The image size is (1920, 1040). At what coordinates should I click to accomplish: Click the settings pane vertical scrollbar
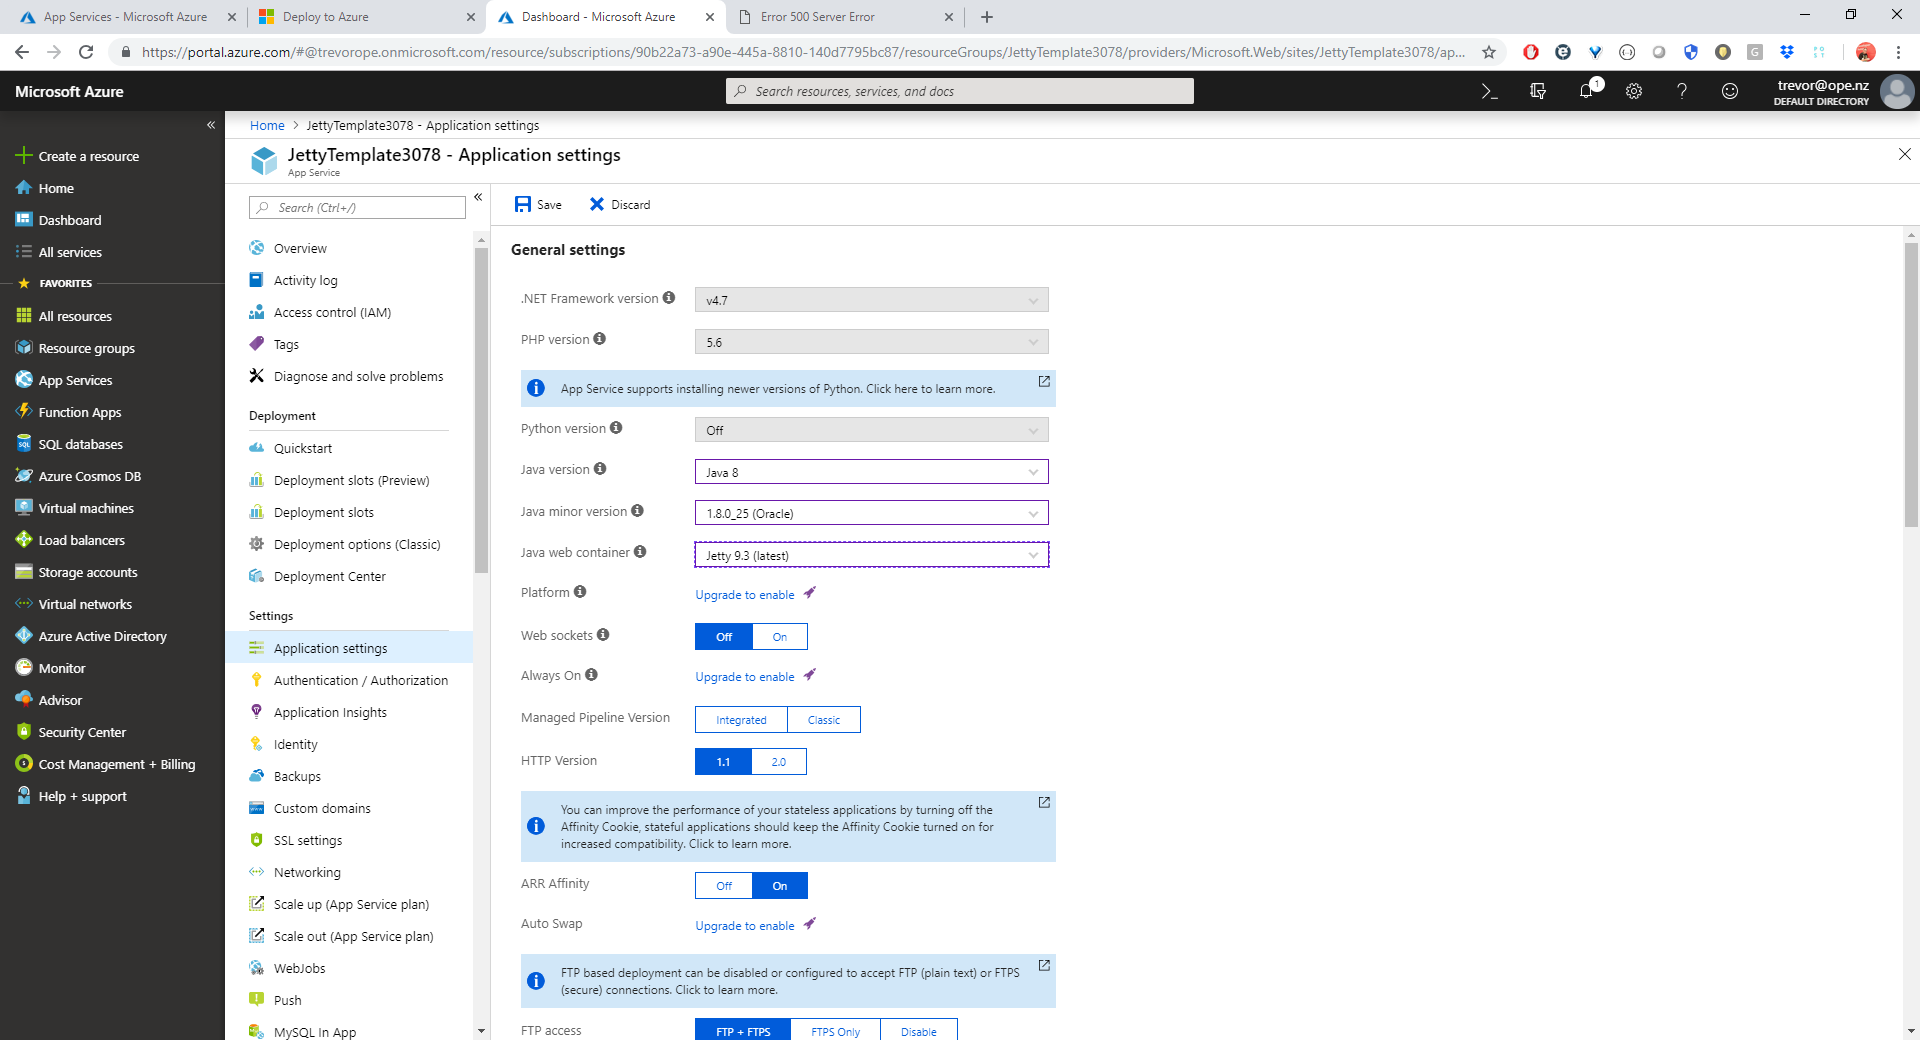coord(1912,385)
